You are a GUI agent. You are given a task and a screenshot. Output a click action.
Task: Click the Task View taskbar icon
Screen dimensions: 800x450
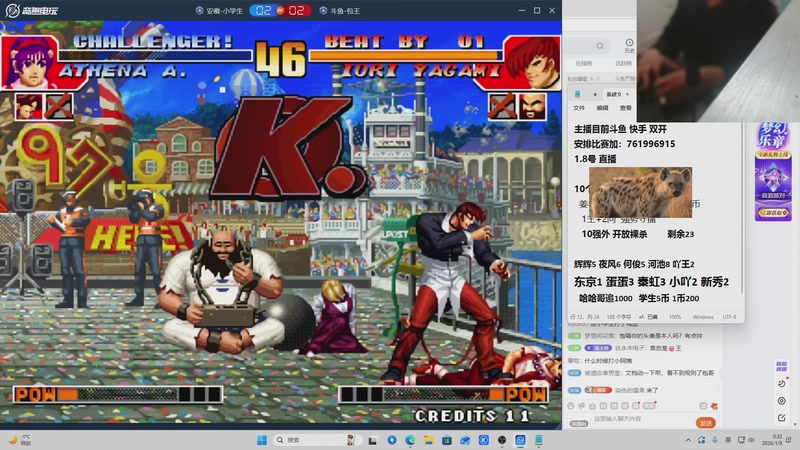373,440
